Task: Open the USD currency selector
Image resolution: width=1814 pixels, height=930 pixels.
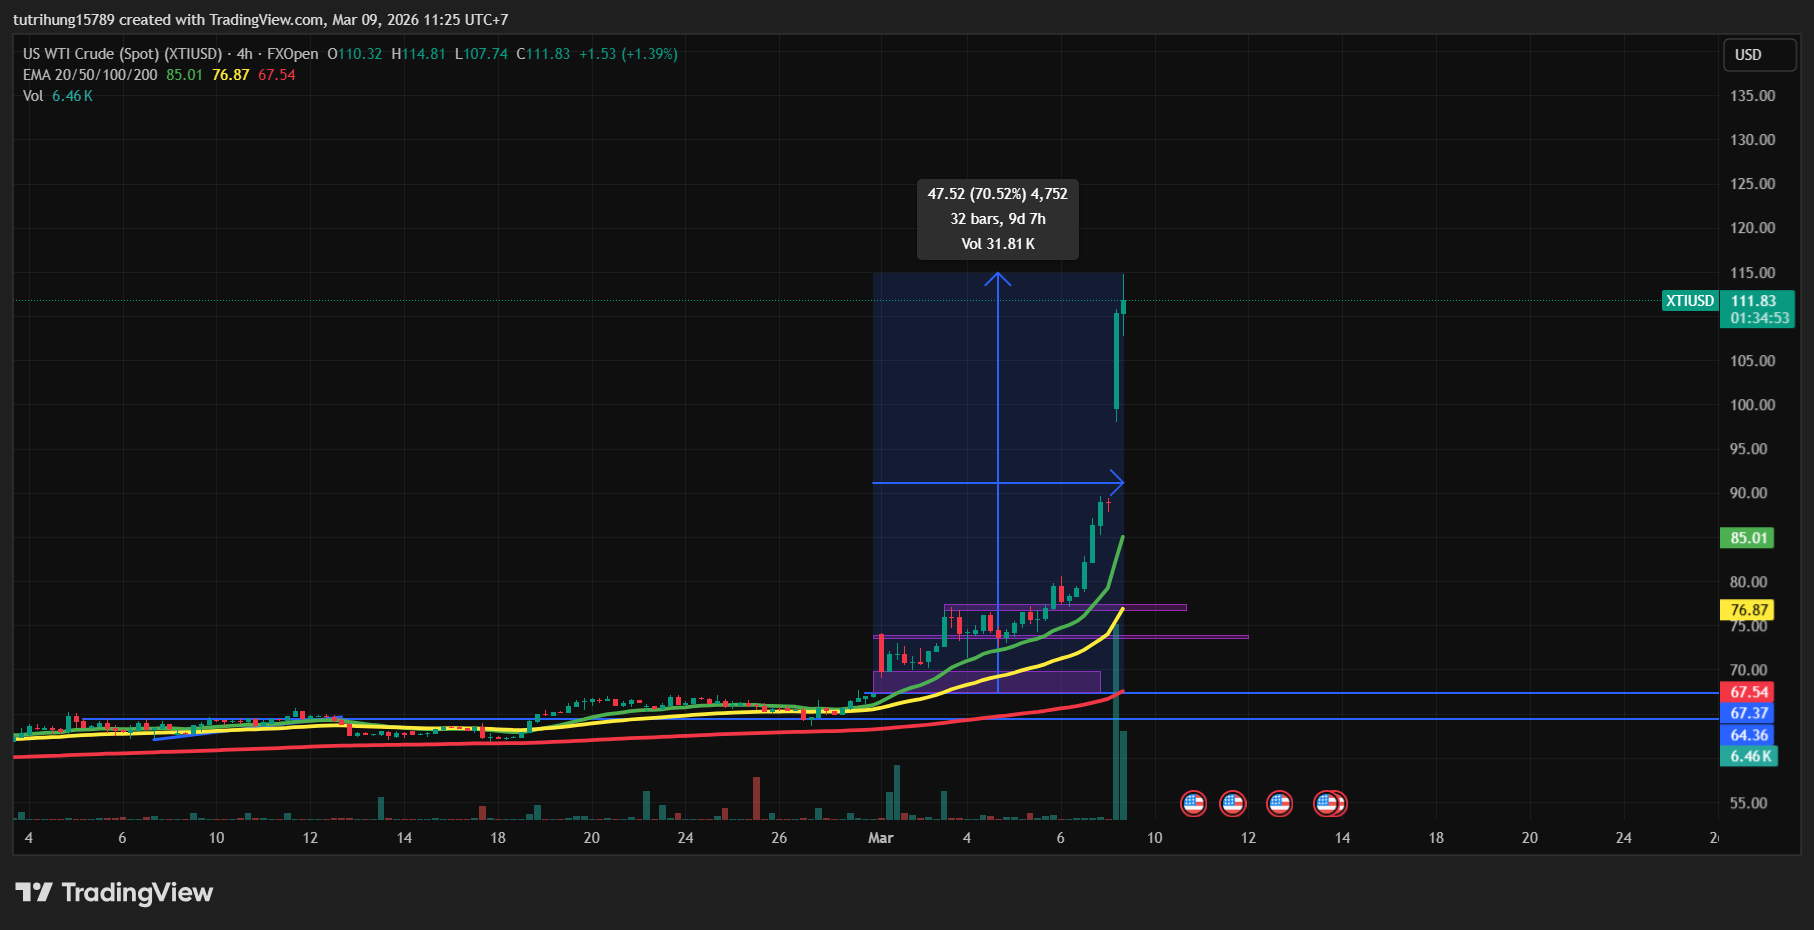Action: (1758, 55)
